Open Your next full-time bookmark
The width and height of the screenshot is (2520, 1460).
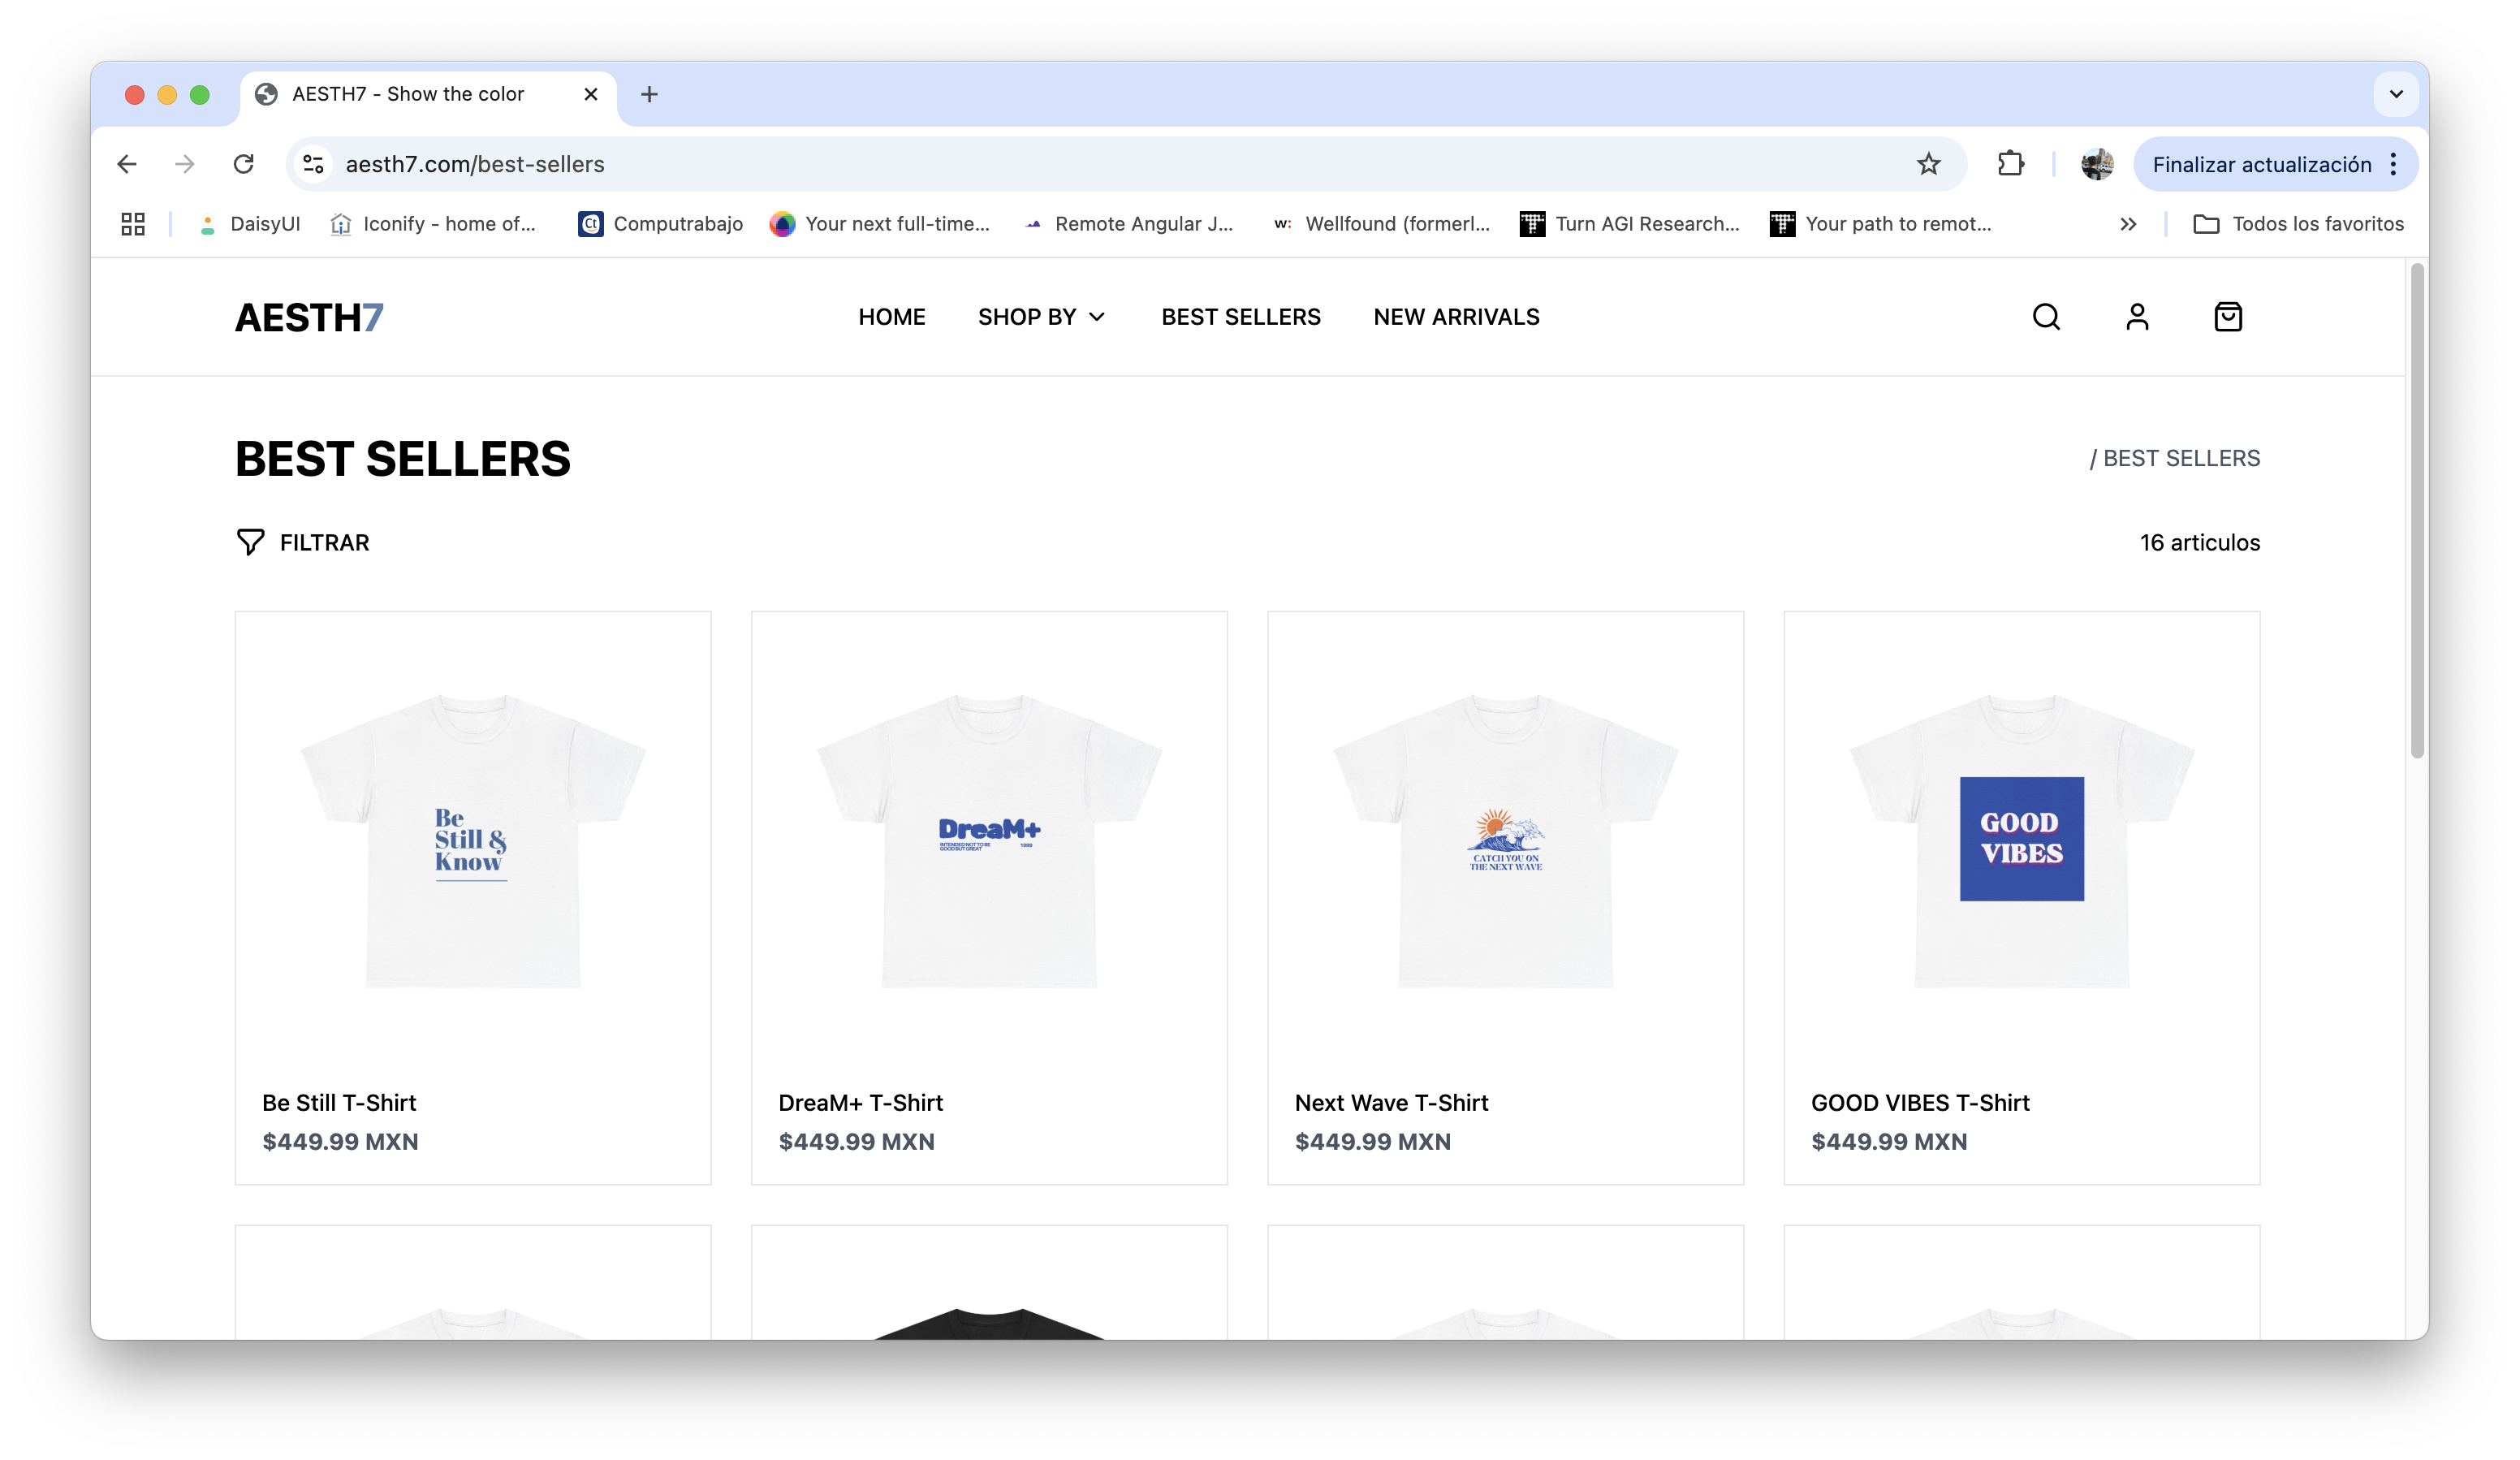(880, 224)
